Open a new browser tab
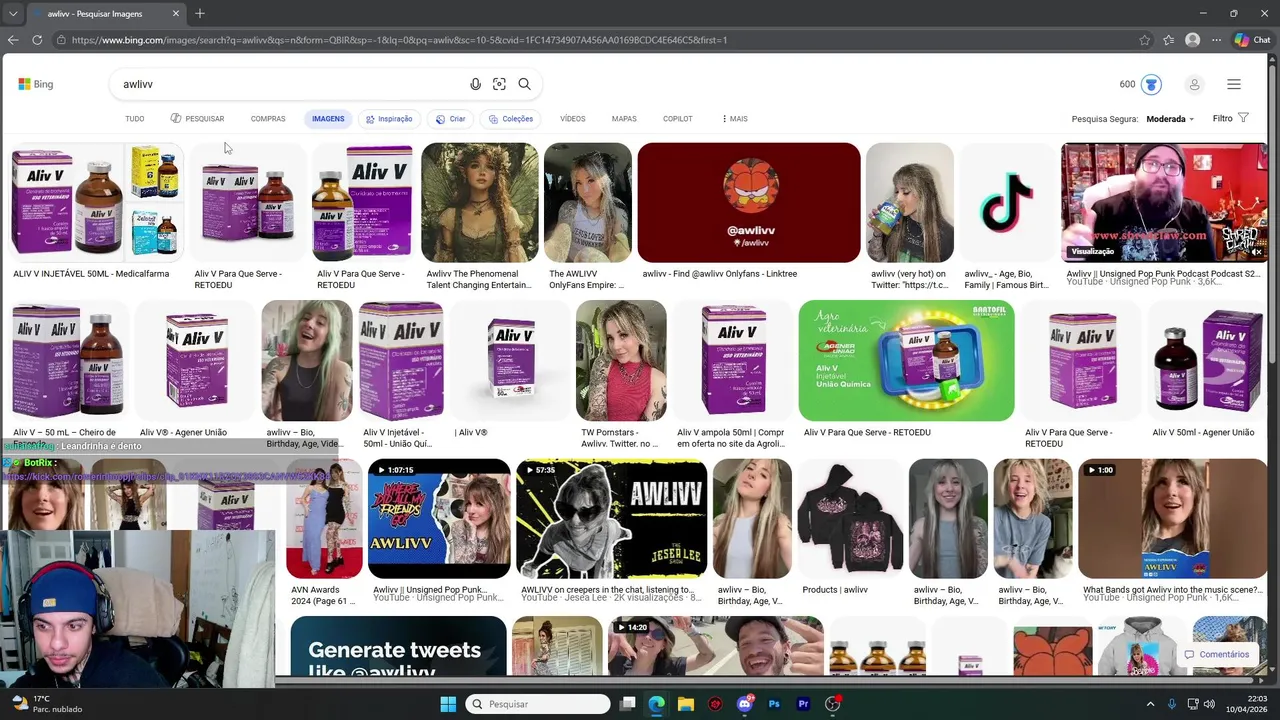Screen dimensions: 1280x720 pos(200,13)
